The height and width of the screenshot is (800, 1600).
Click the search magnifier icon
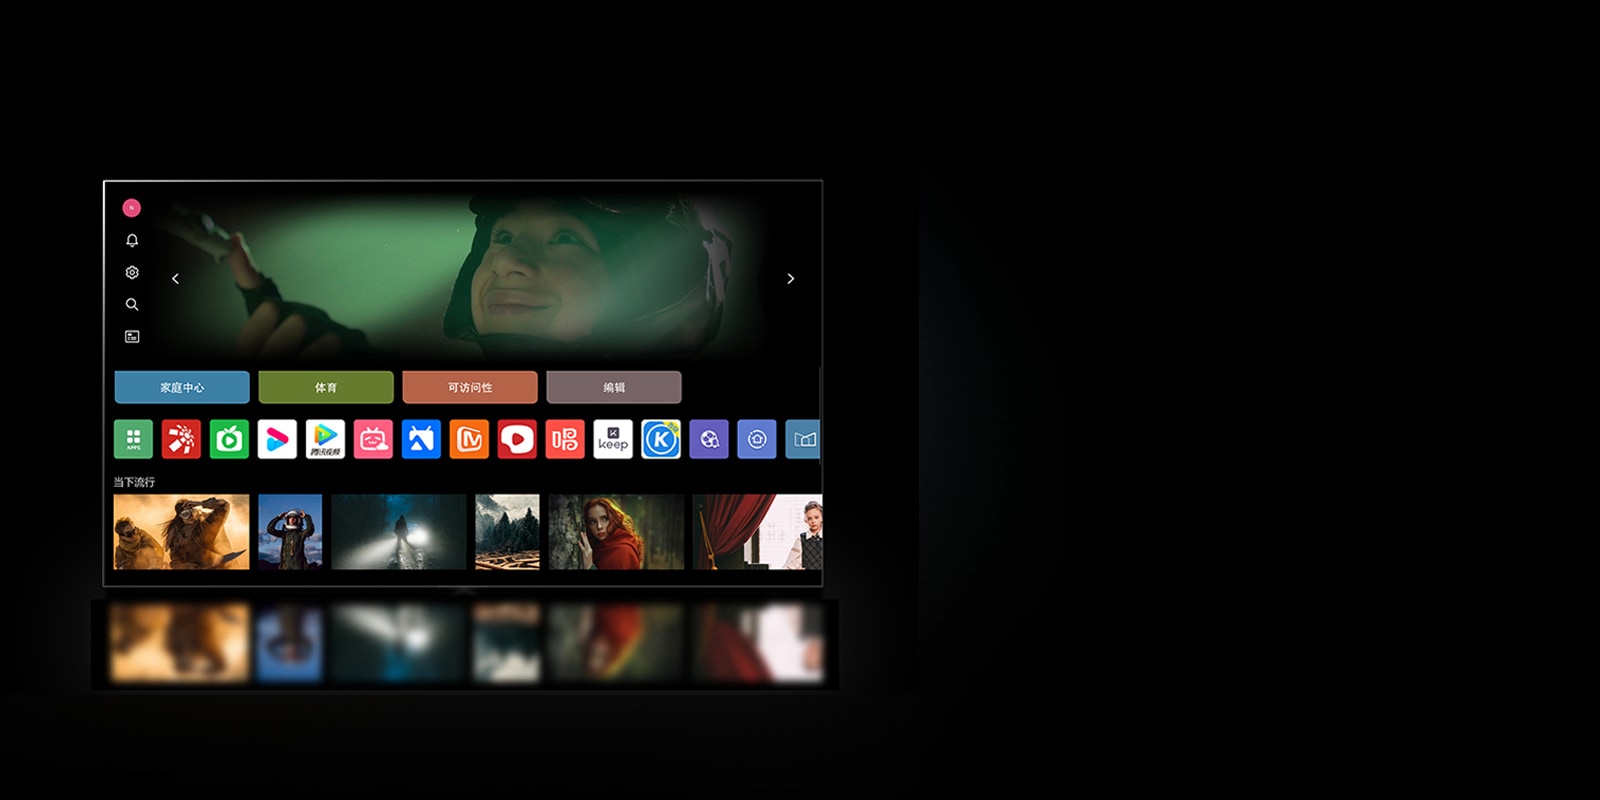click(x=132, y=304)
